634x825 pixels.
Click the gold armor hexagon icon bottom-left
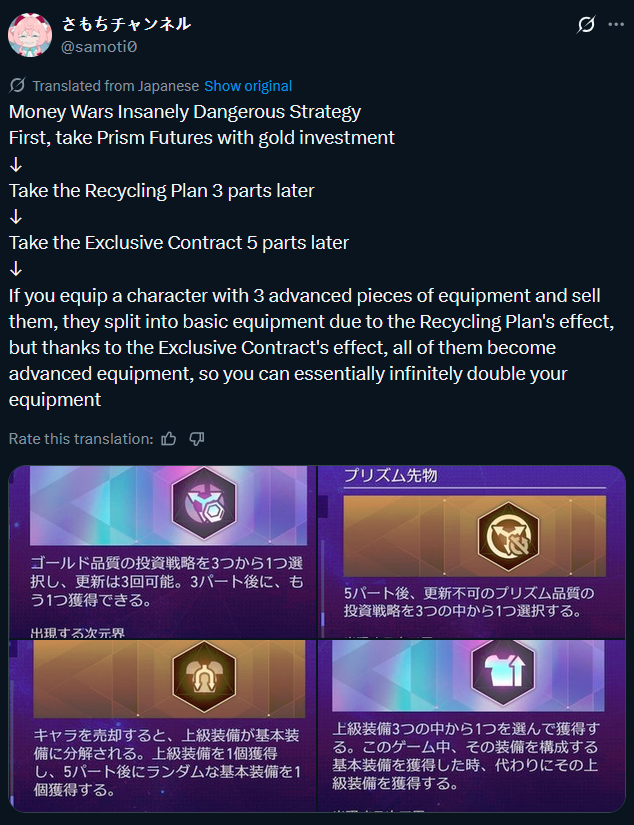pos(204,676)
